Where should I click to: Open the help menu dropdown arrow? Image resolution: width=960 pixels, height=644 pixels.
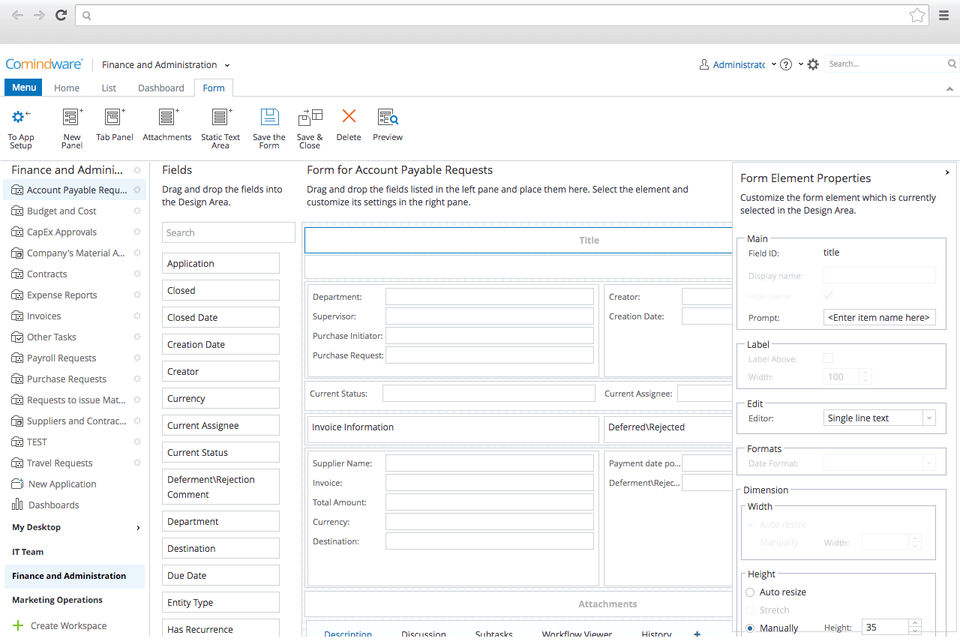800,64
